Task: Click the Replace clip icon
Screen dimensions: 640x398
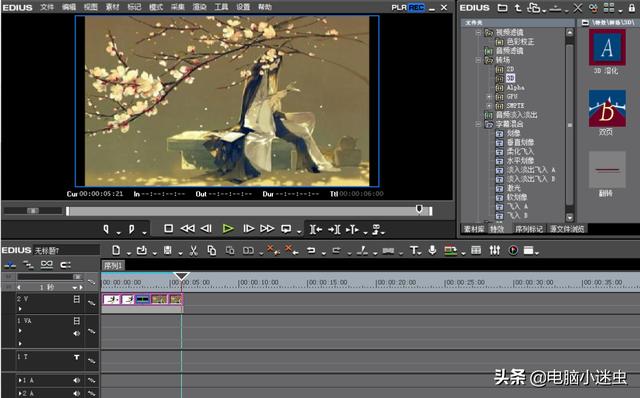Action: pos(248,251)
